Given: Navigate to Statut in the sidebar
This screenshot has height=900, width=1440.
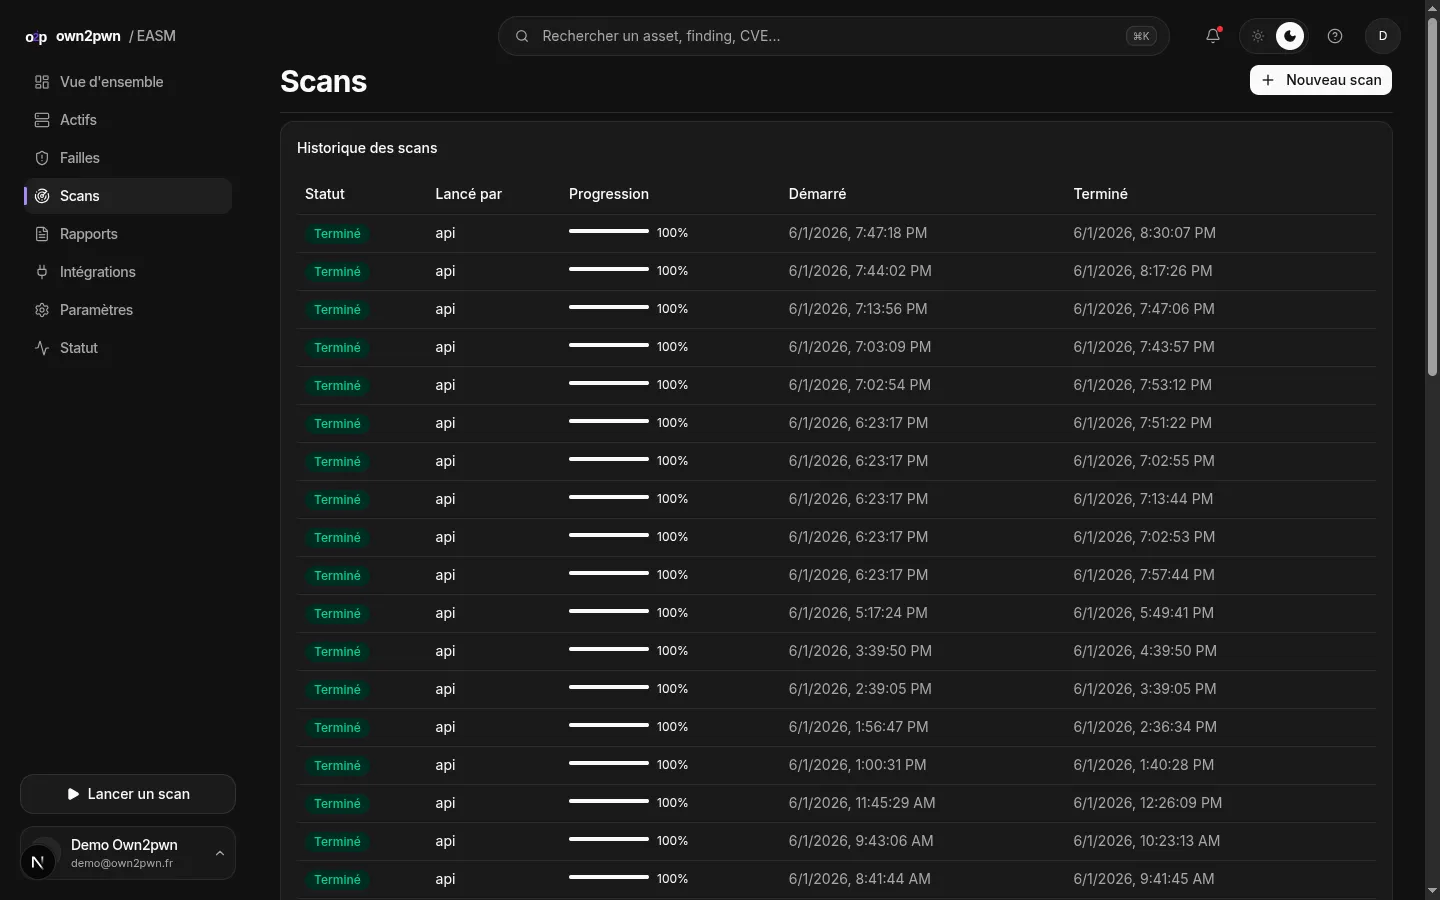Looking at the screenshot, I should point(128,348).
